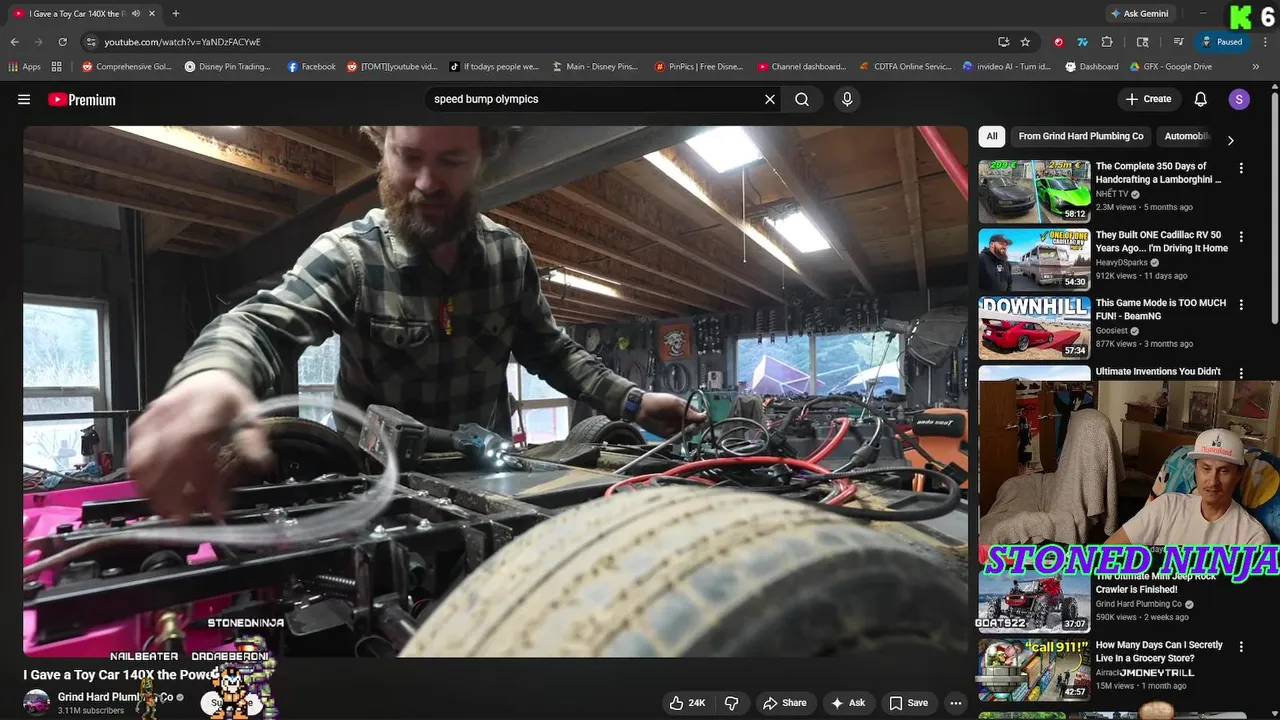
Task: Select the 'All' filter chip
Action: 992,136
